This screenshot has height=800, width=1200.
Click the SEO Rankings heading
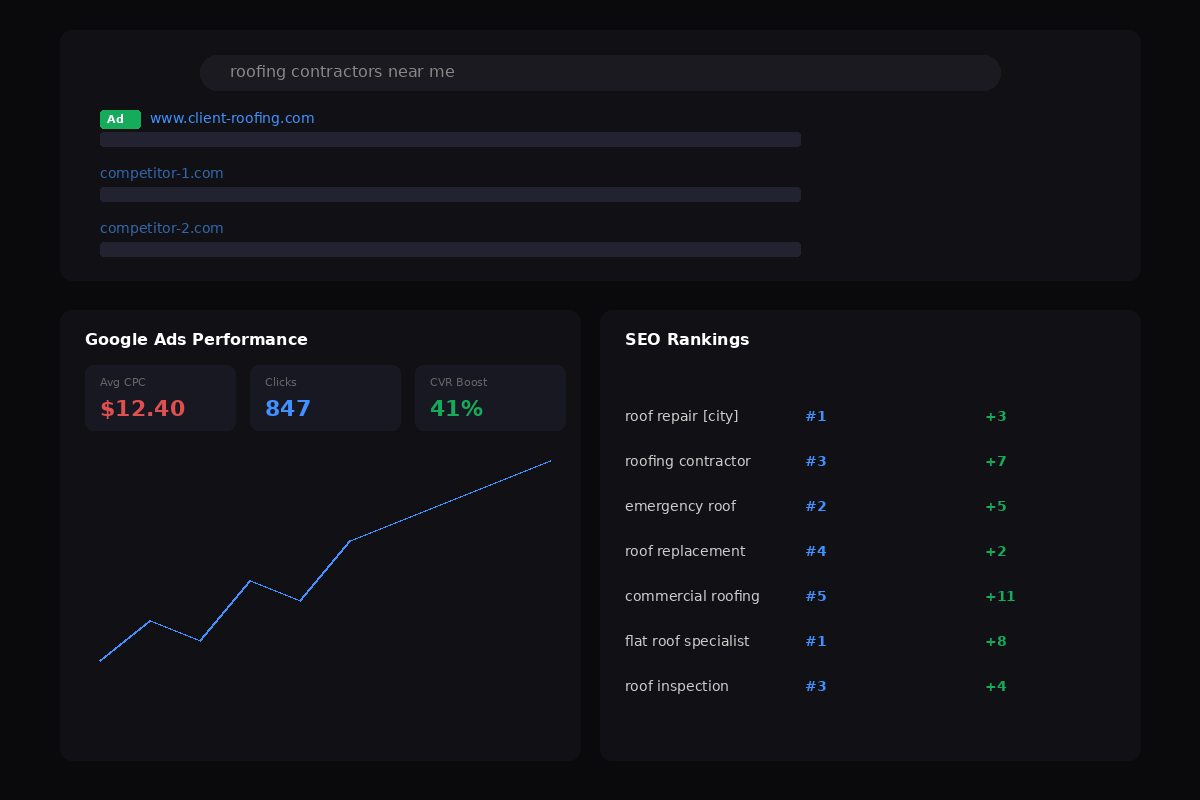tap(687, 340)
